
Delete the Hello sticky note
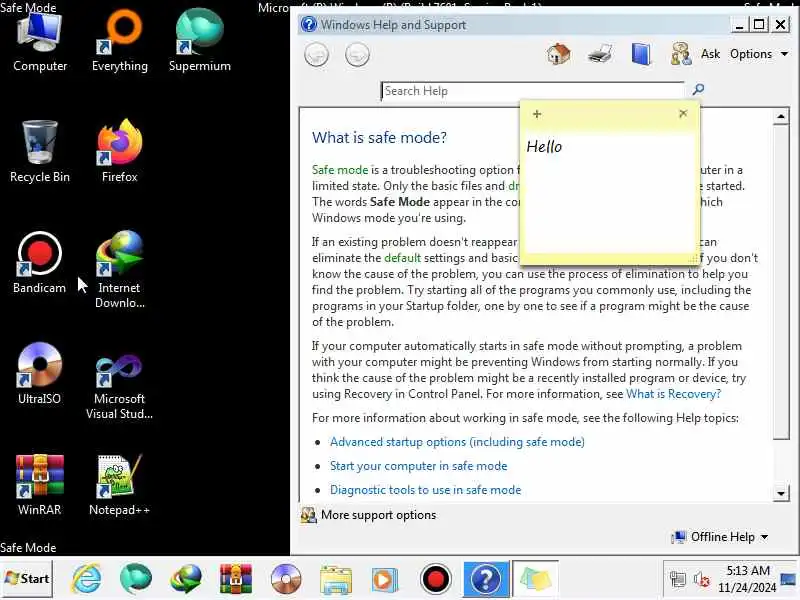click(x=683, y=113)
